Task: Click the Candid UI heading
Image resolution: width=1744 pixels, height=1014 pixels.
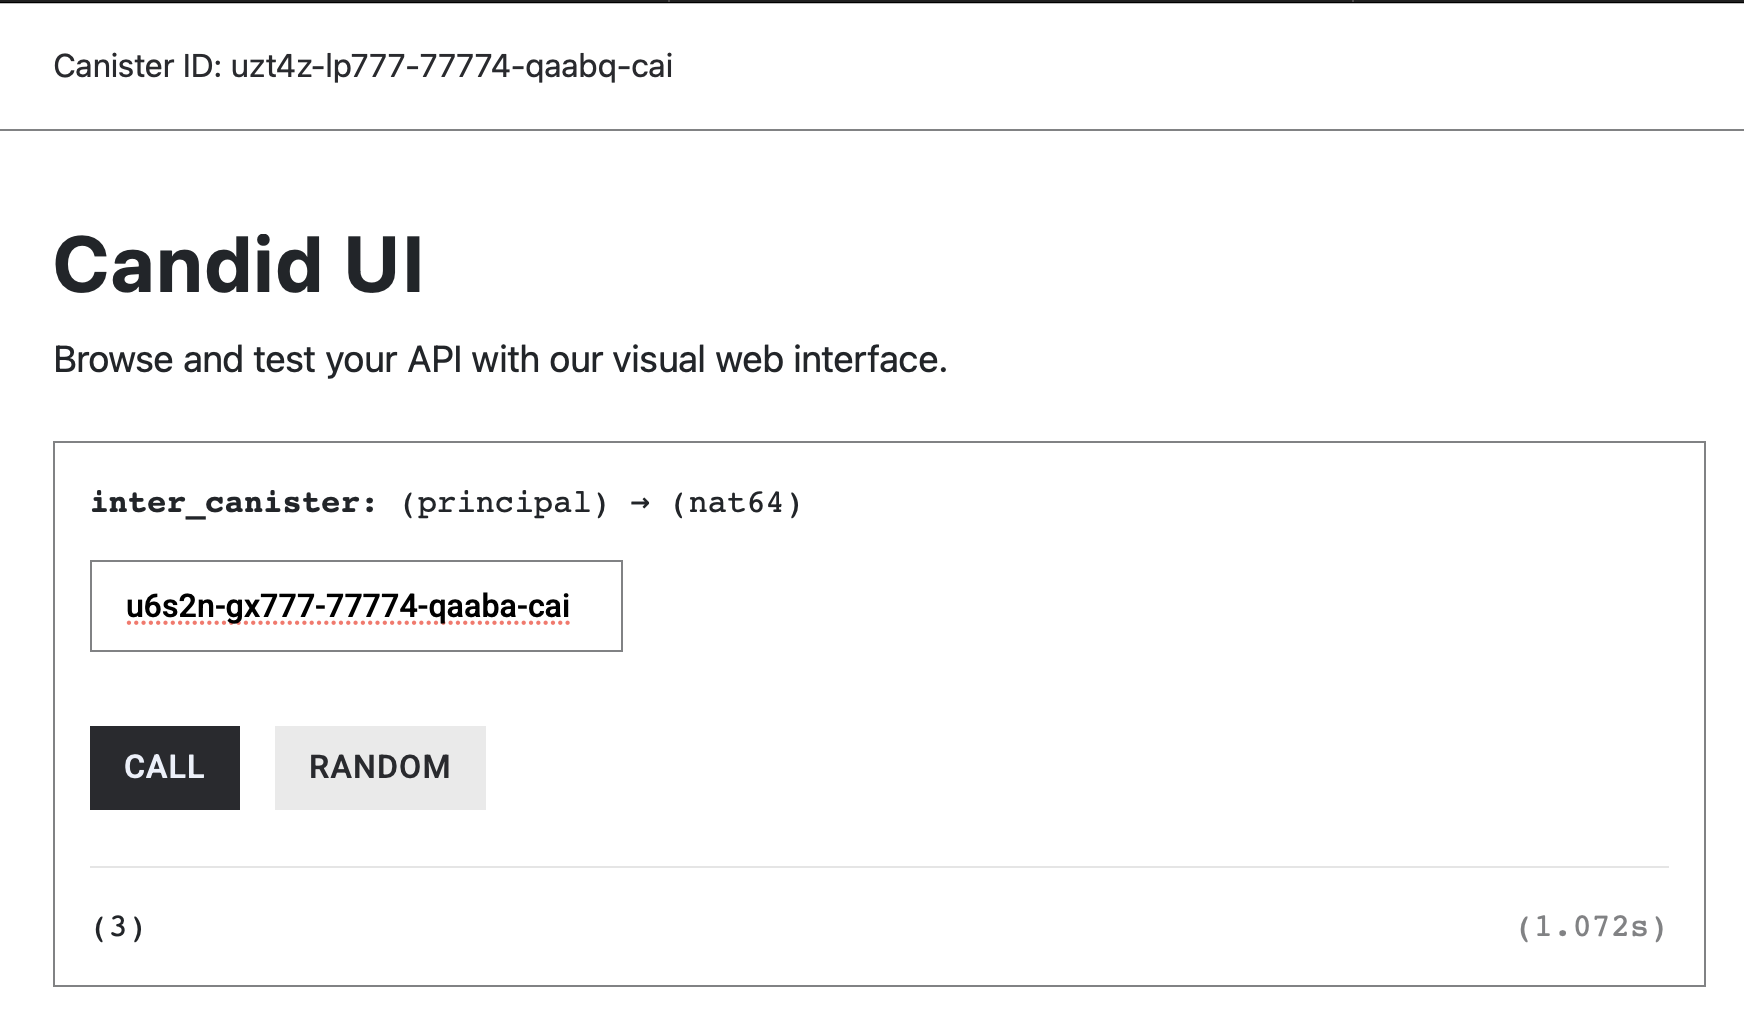Action: (x=238, y=263)
